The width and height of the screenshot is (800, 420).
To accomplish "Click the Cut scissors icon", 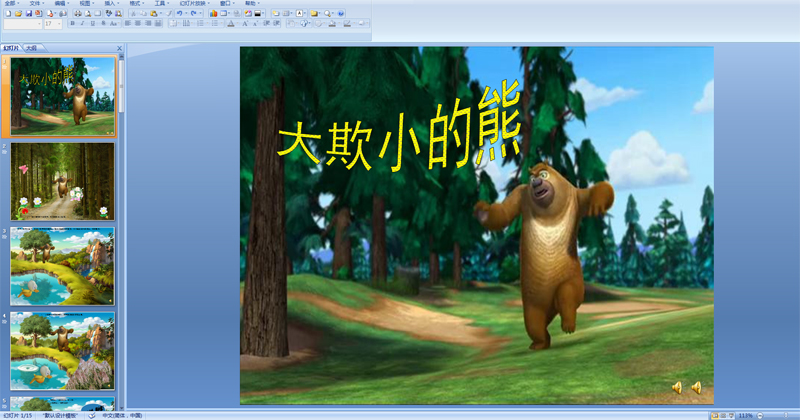I will [x=133, y=14].
